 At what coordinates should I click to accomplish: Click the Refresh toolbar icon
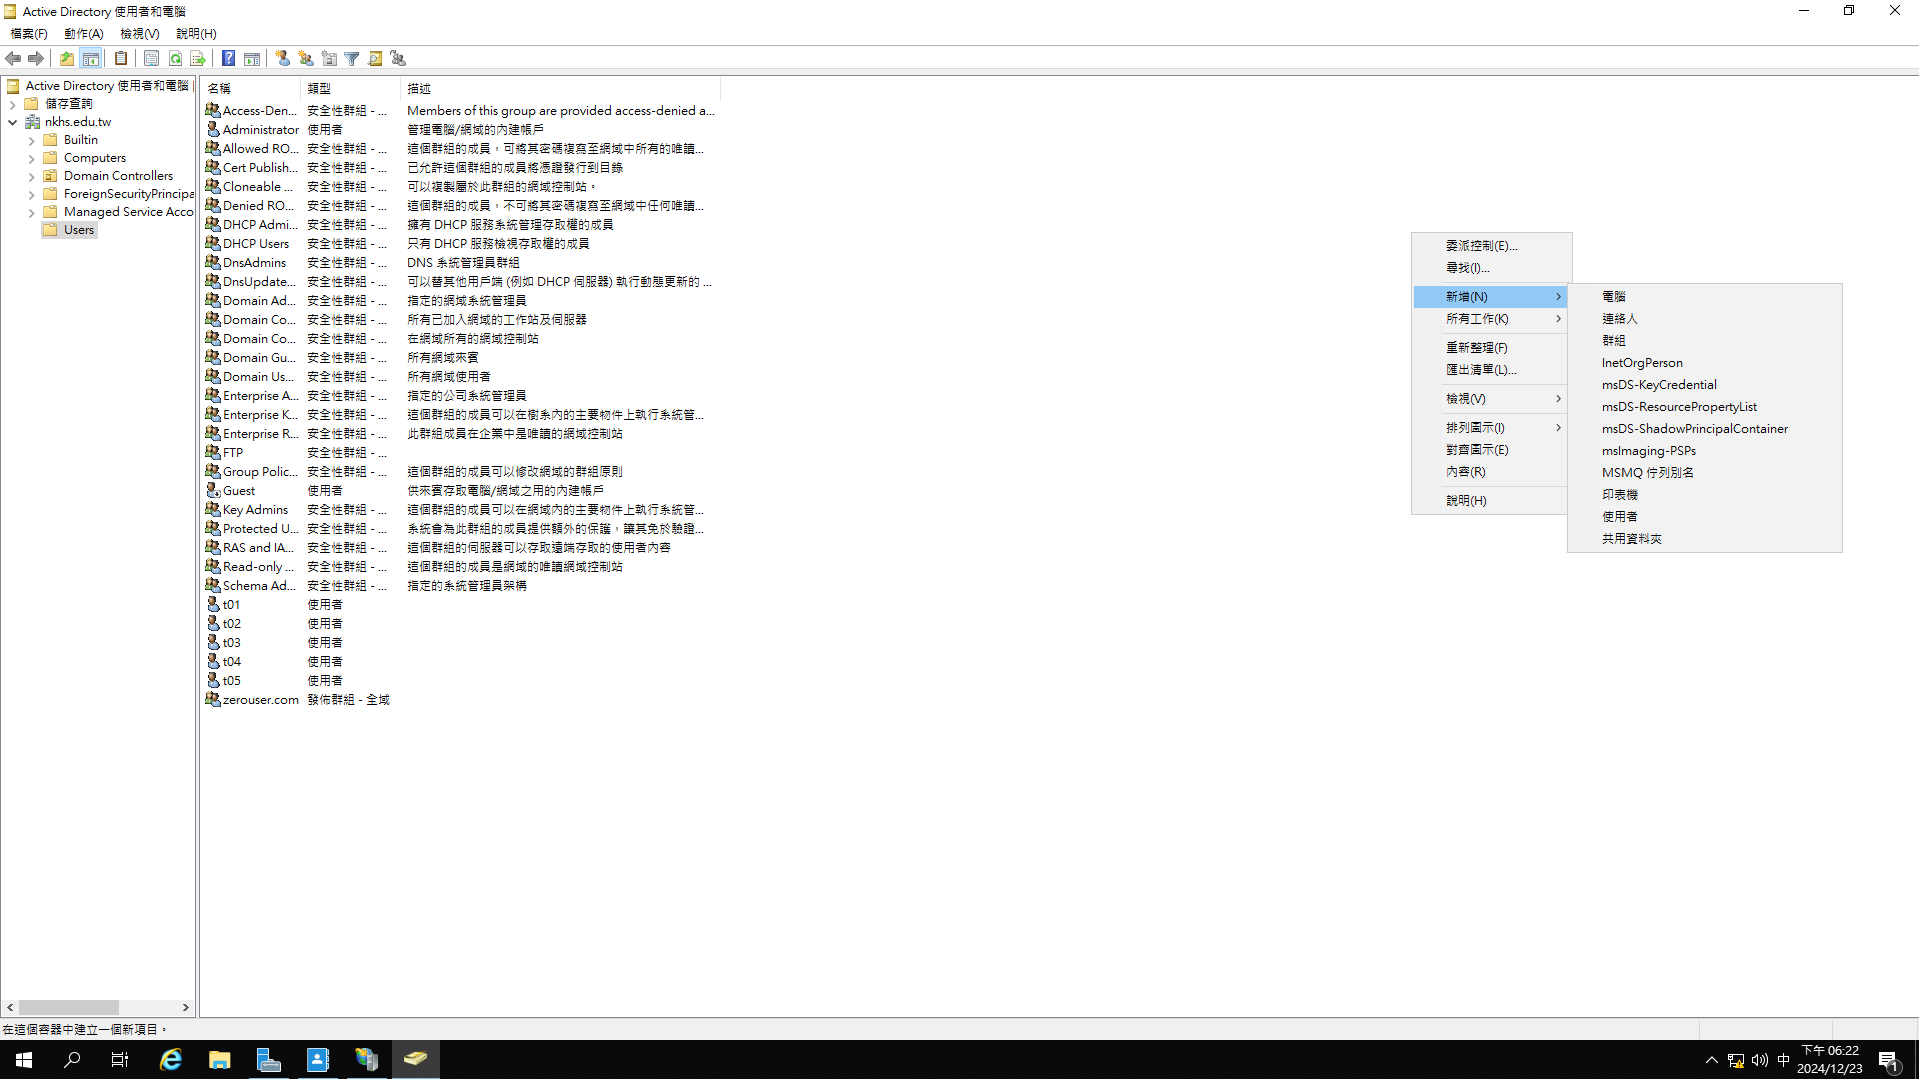coord(175,59)
